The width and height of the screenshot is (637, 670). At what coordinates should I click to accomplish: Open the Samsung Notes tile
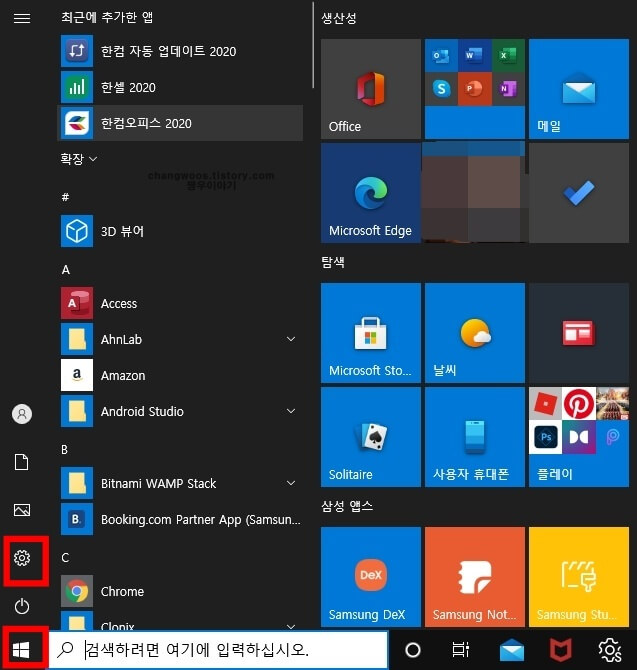(475, 577)
